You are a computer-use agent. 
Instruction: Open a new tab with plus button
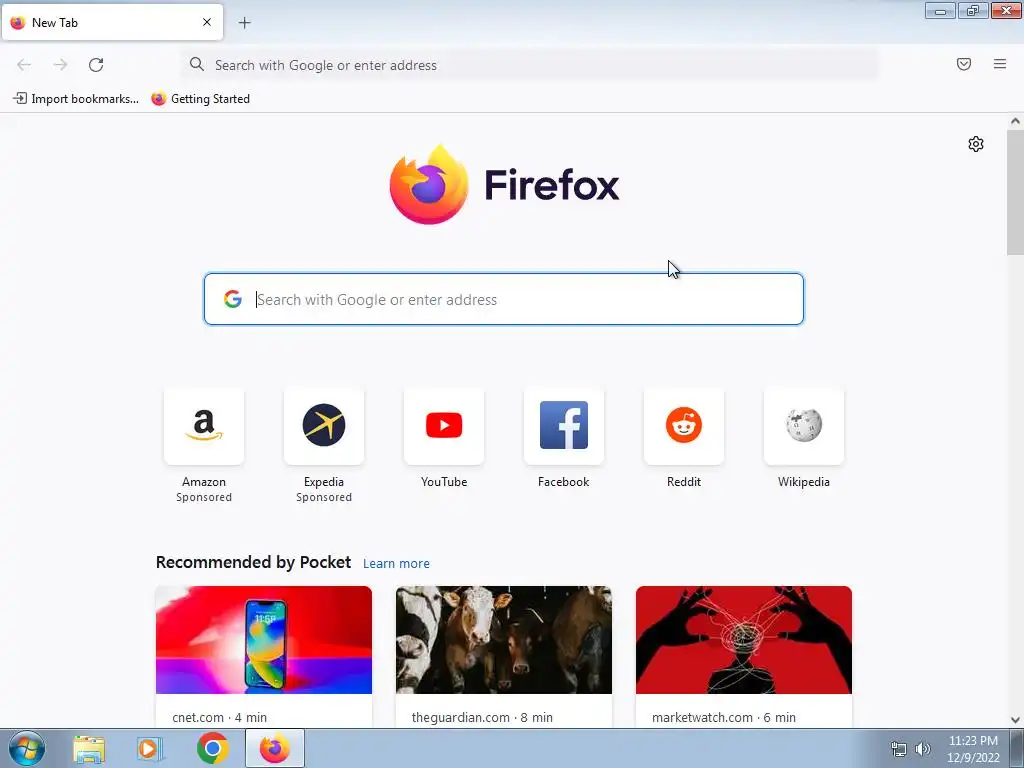244,23
